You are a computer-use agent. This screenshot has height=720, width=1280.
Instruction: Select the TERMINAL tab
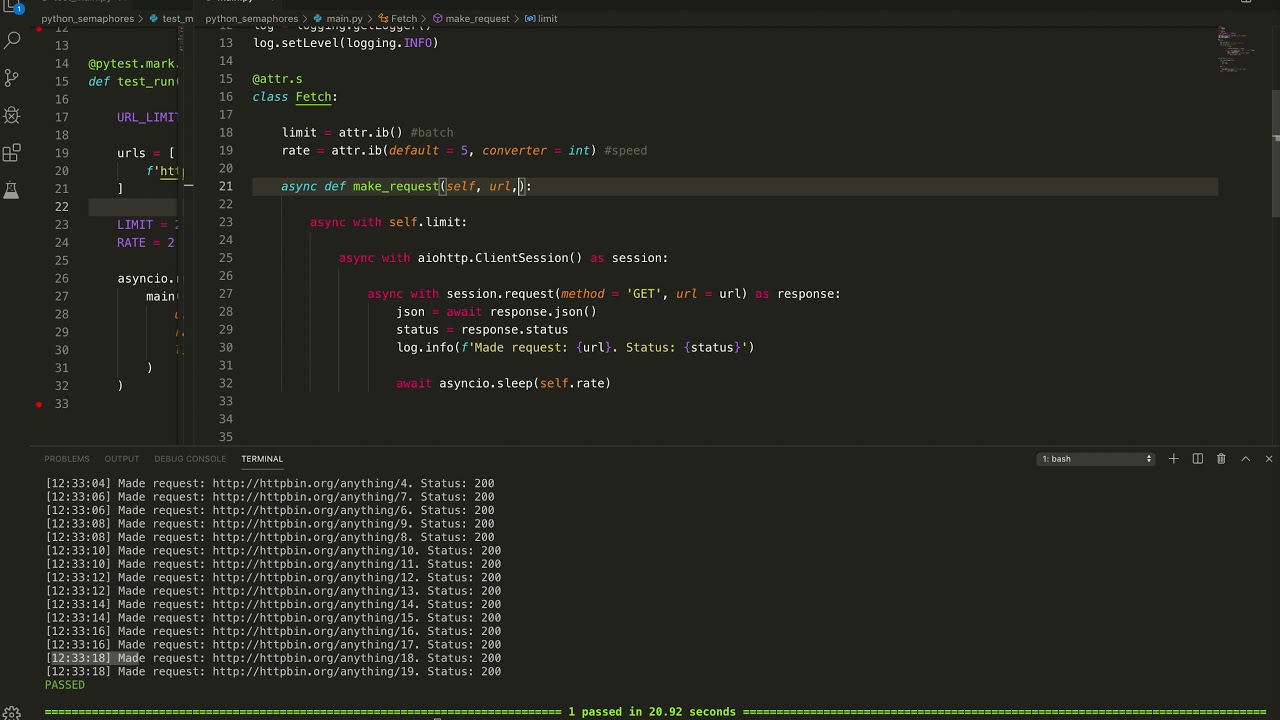(x=262, y=459)
